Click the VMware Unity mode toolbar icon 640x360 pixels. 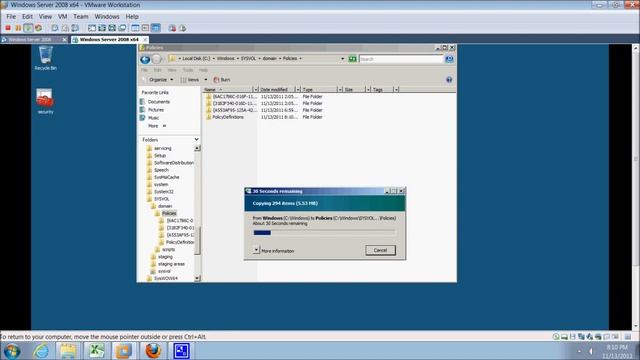click(122, 28)
